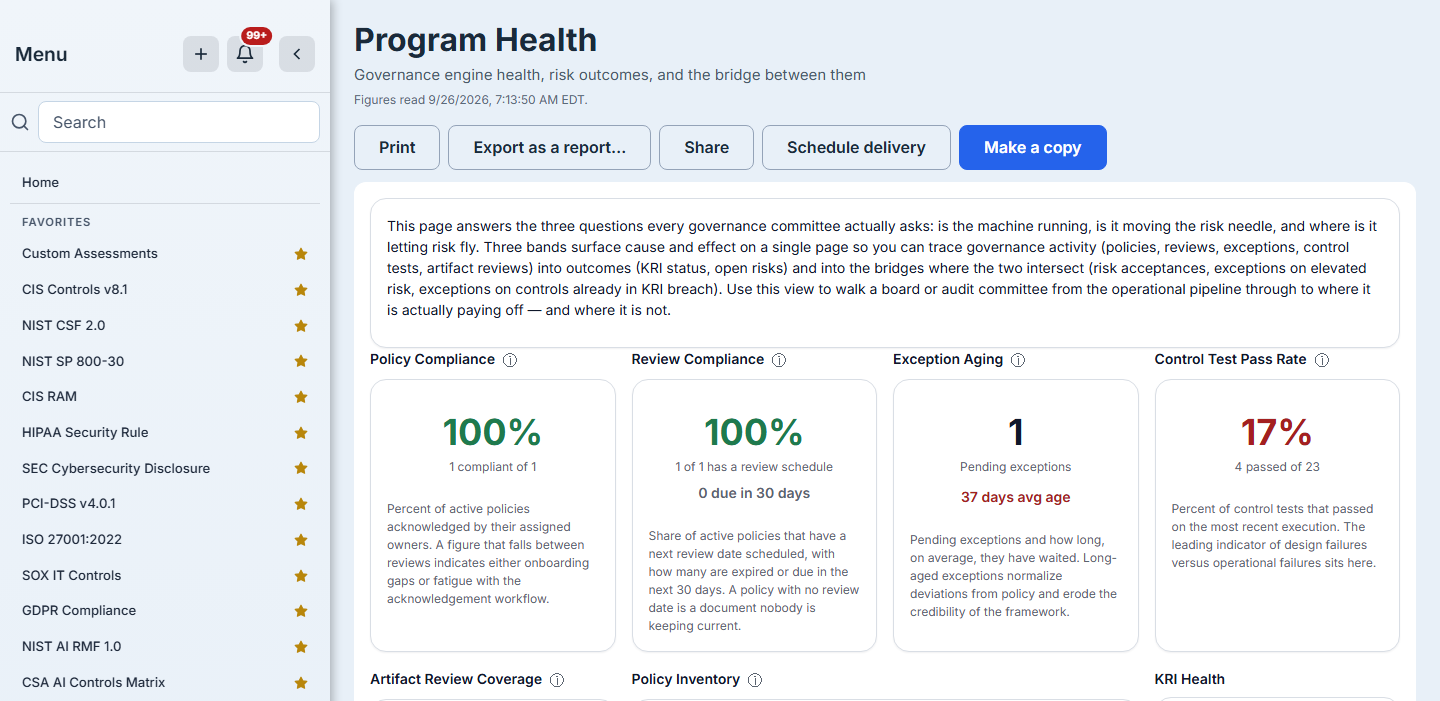Viewport: 1440px width, 701px height.
Task: Open Policy Compliance info icon
Action: click(510, 360)
